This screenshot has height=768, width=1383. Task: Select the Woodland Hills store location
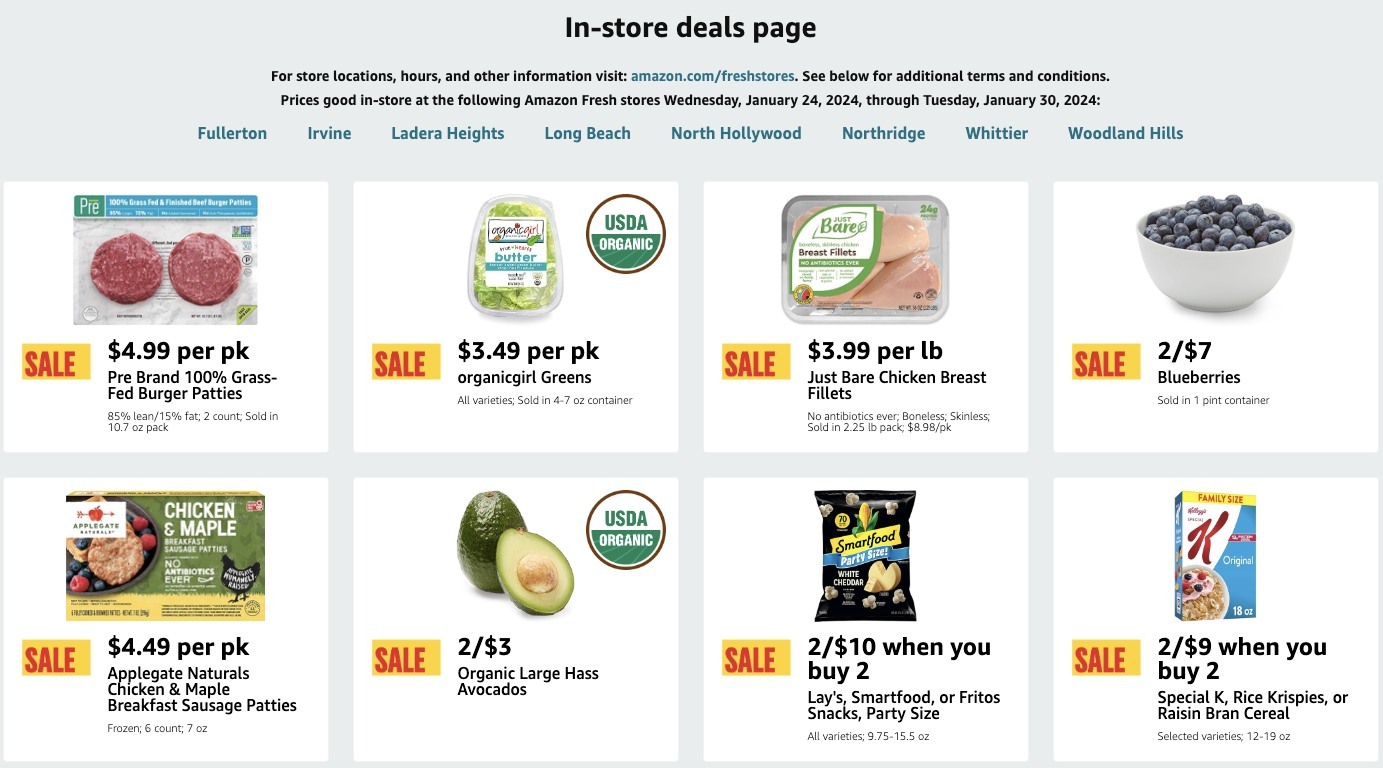(x=1124, y=132)
